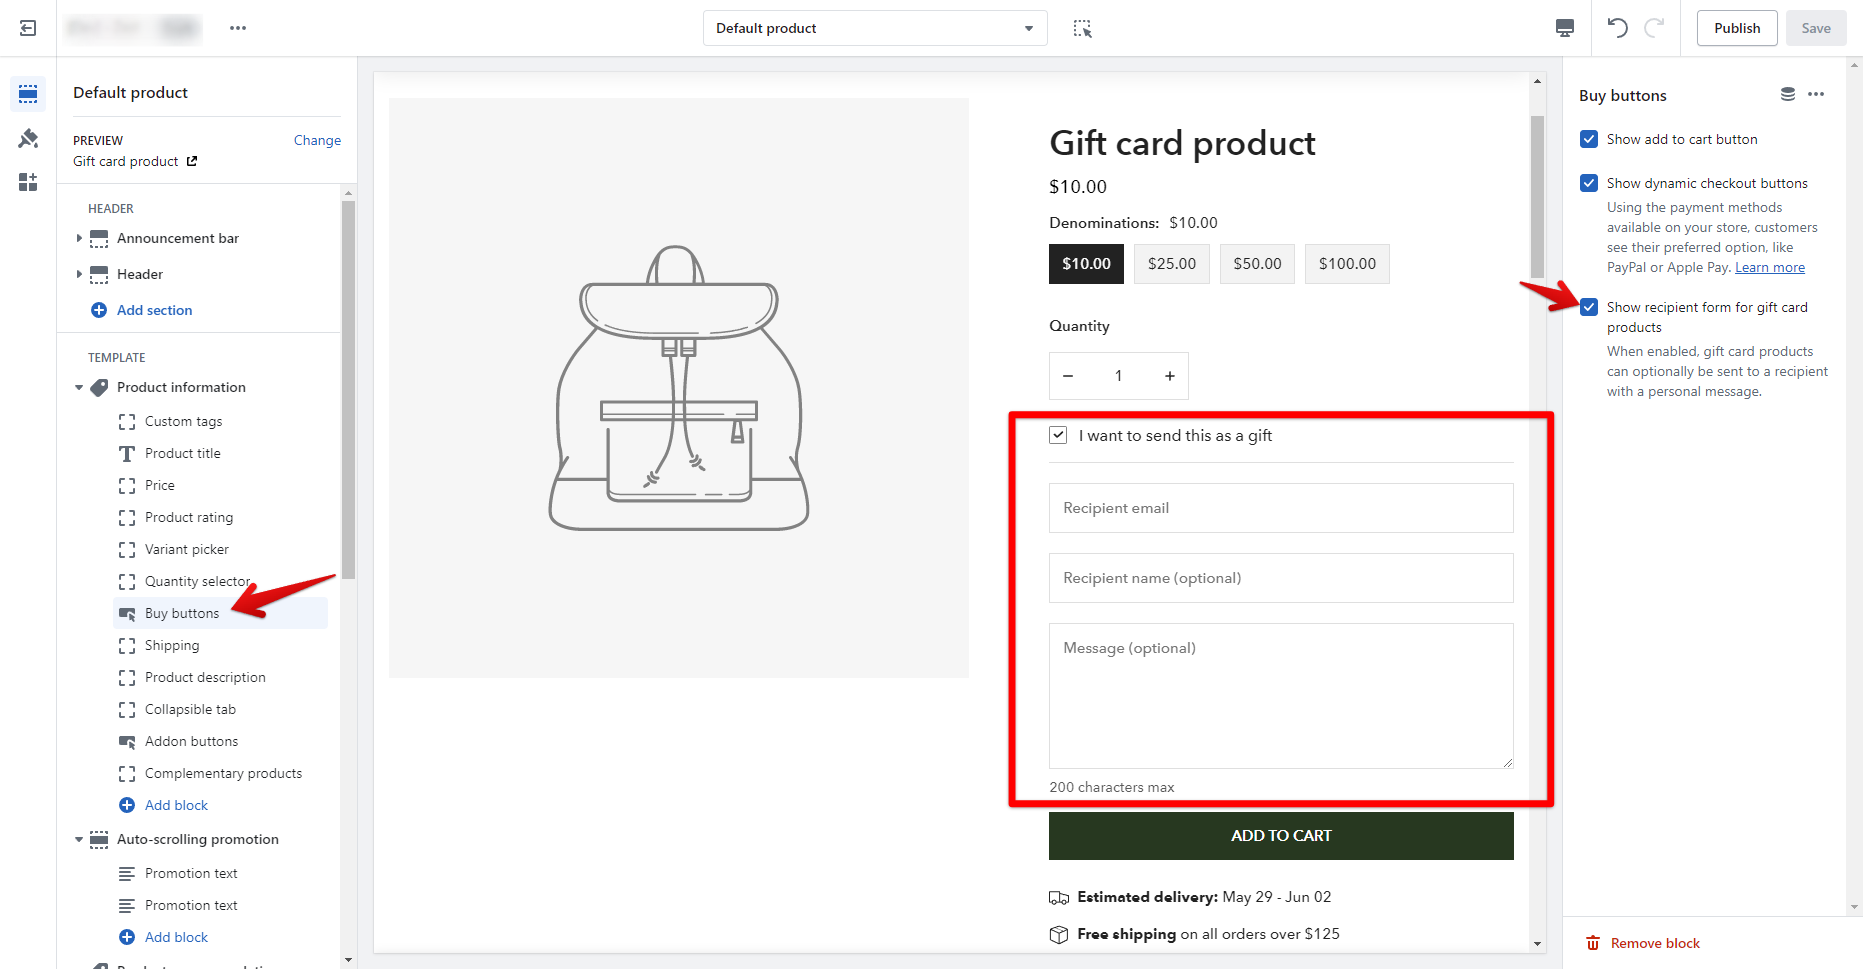
Task: Uncheck I want to send this as a gift
Action: point(1058,435)
